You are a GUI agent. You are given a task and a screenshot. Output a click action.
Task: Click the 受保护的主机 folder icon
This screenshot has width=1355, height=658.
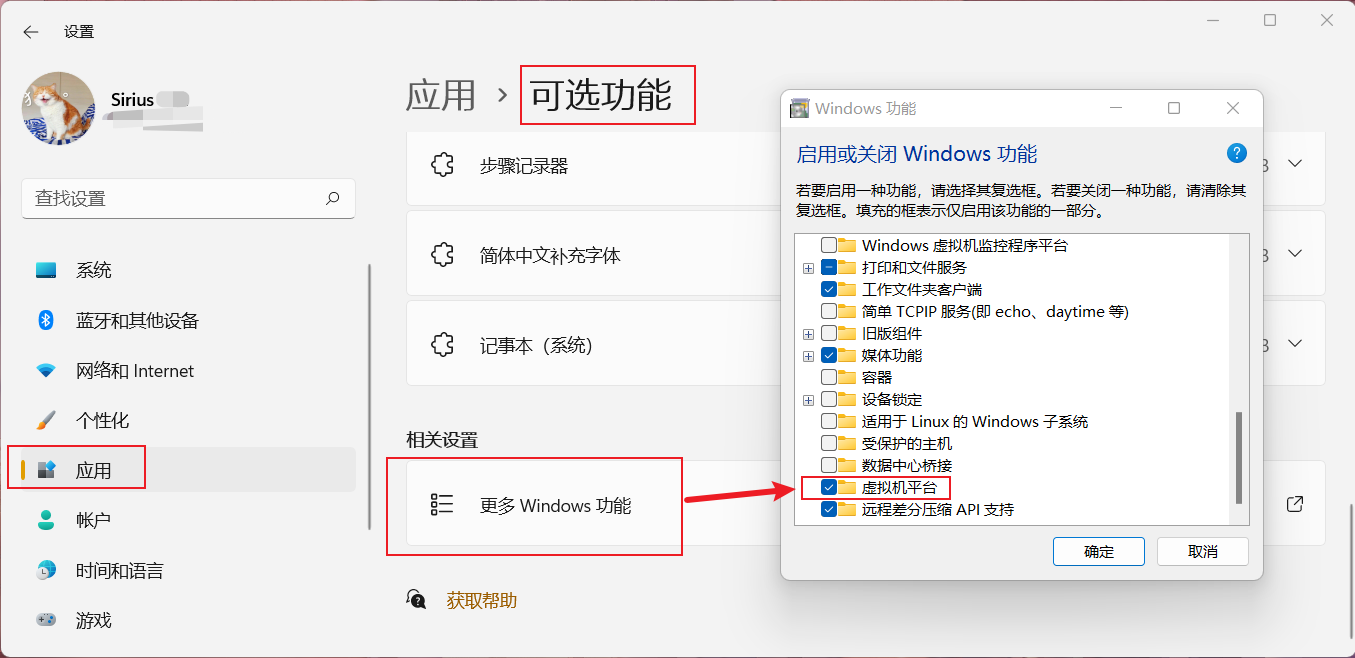point(848,443)
